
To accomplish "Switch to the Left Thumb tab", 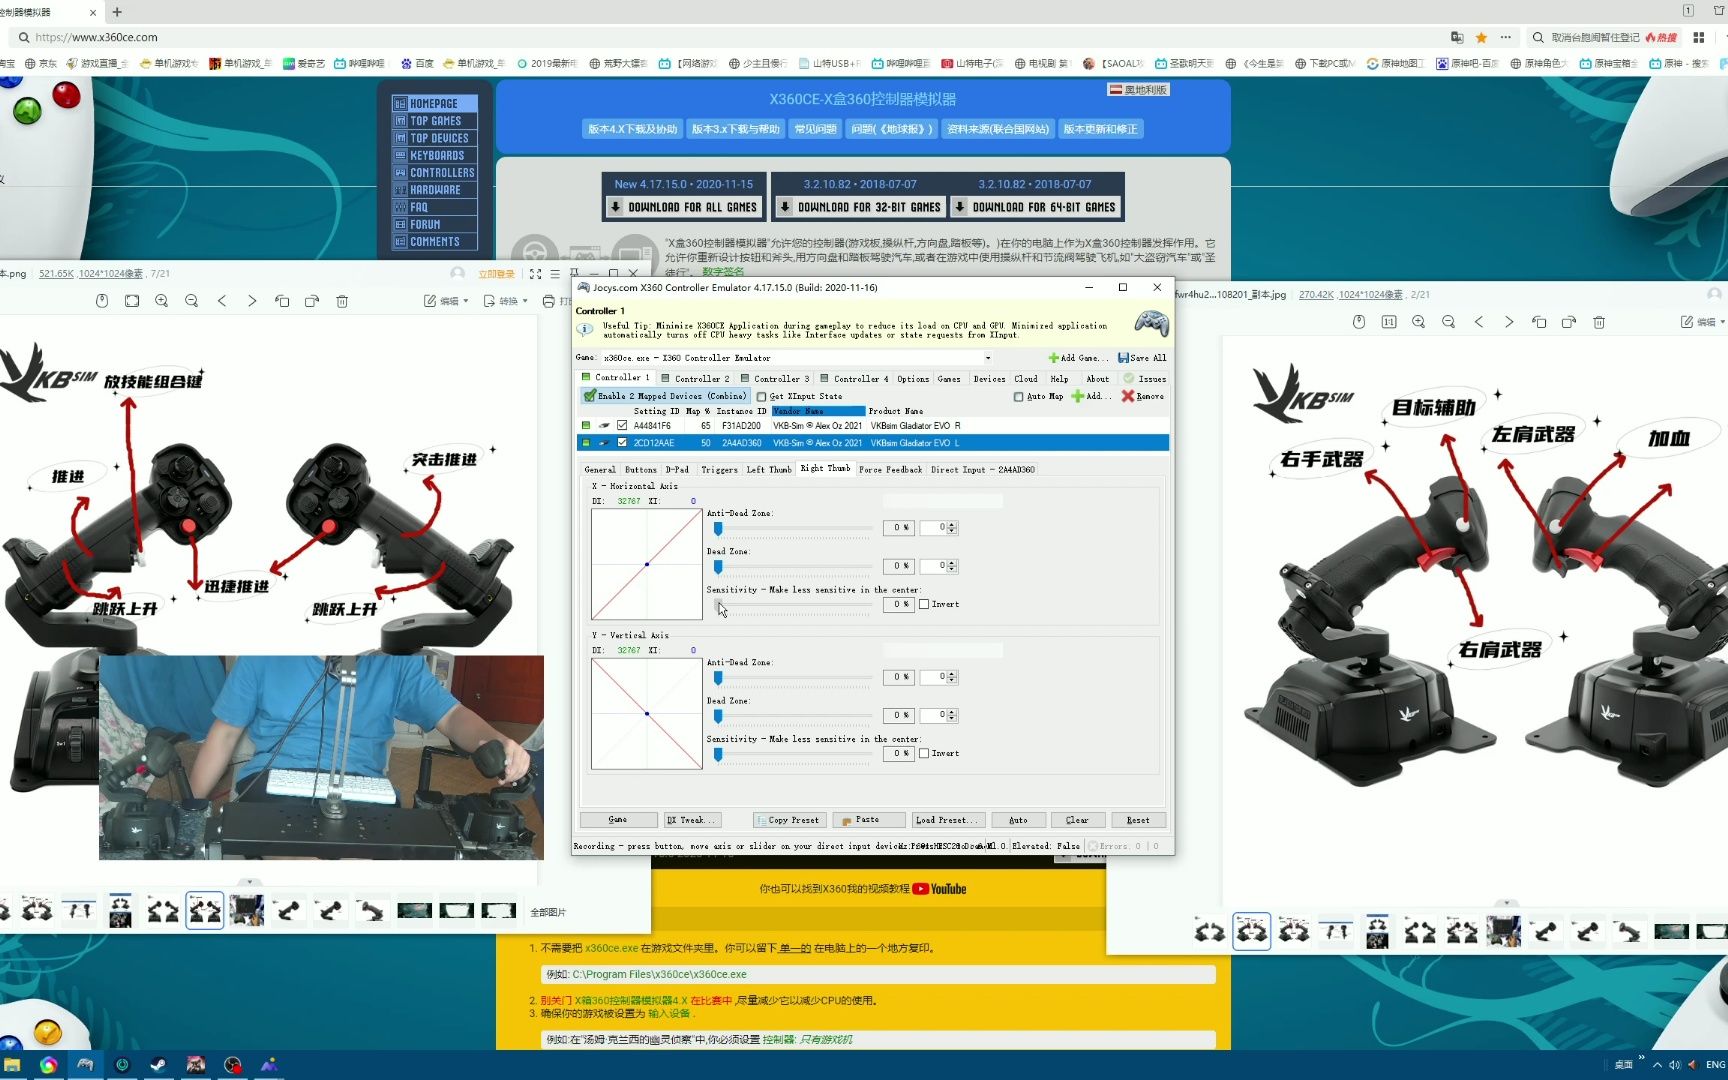I will click(769, 469).
